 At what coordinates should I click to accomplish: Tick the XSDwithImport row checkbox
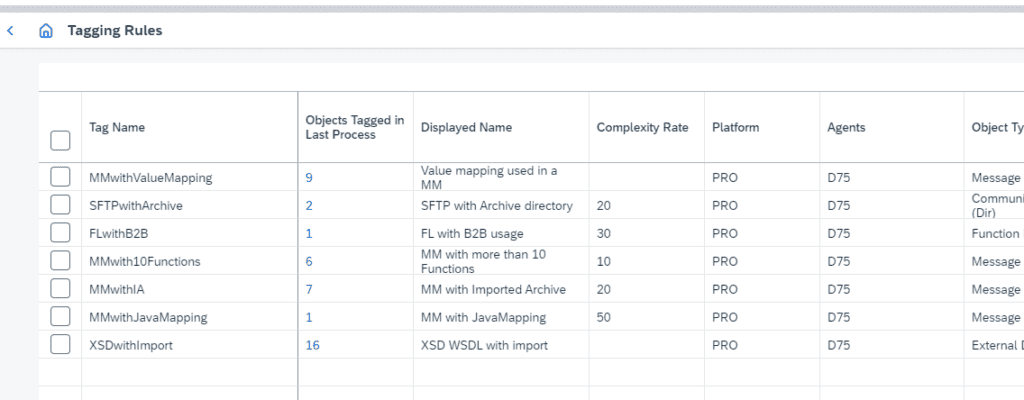tap(60, 345)
